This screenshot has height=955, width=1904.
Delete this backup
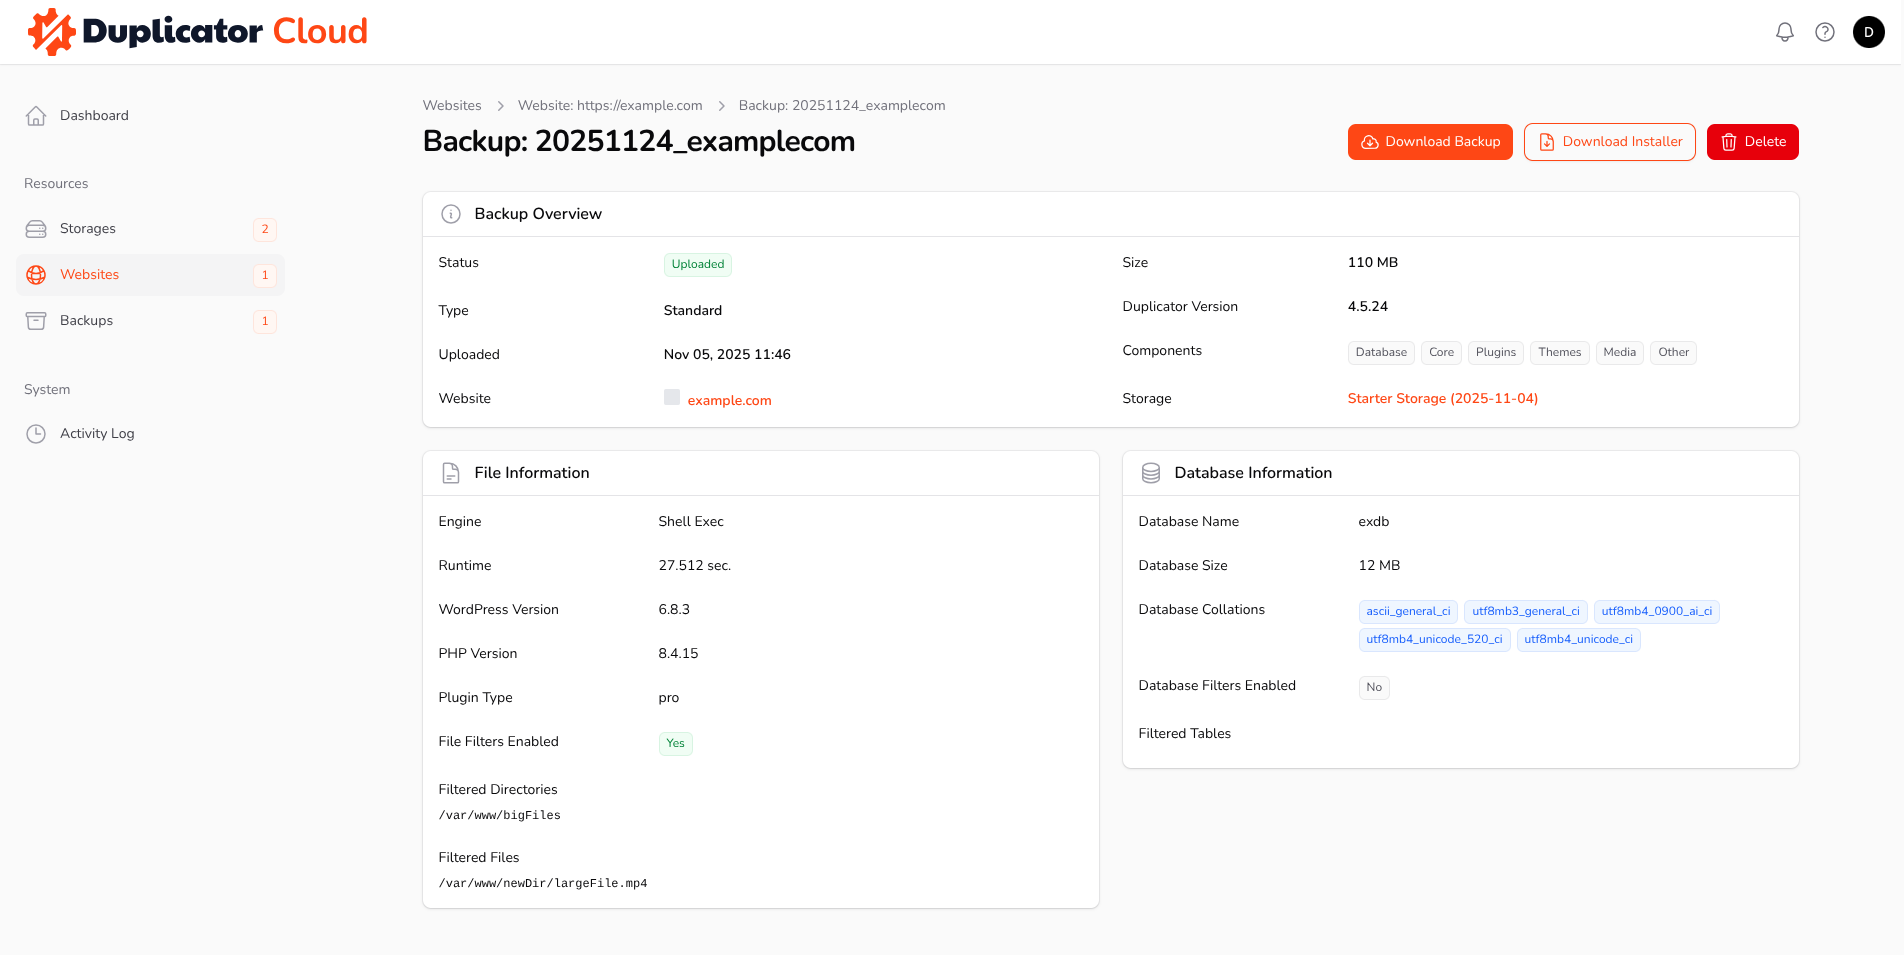[x=1752, y=142]
